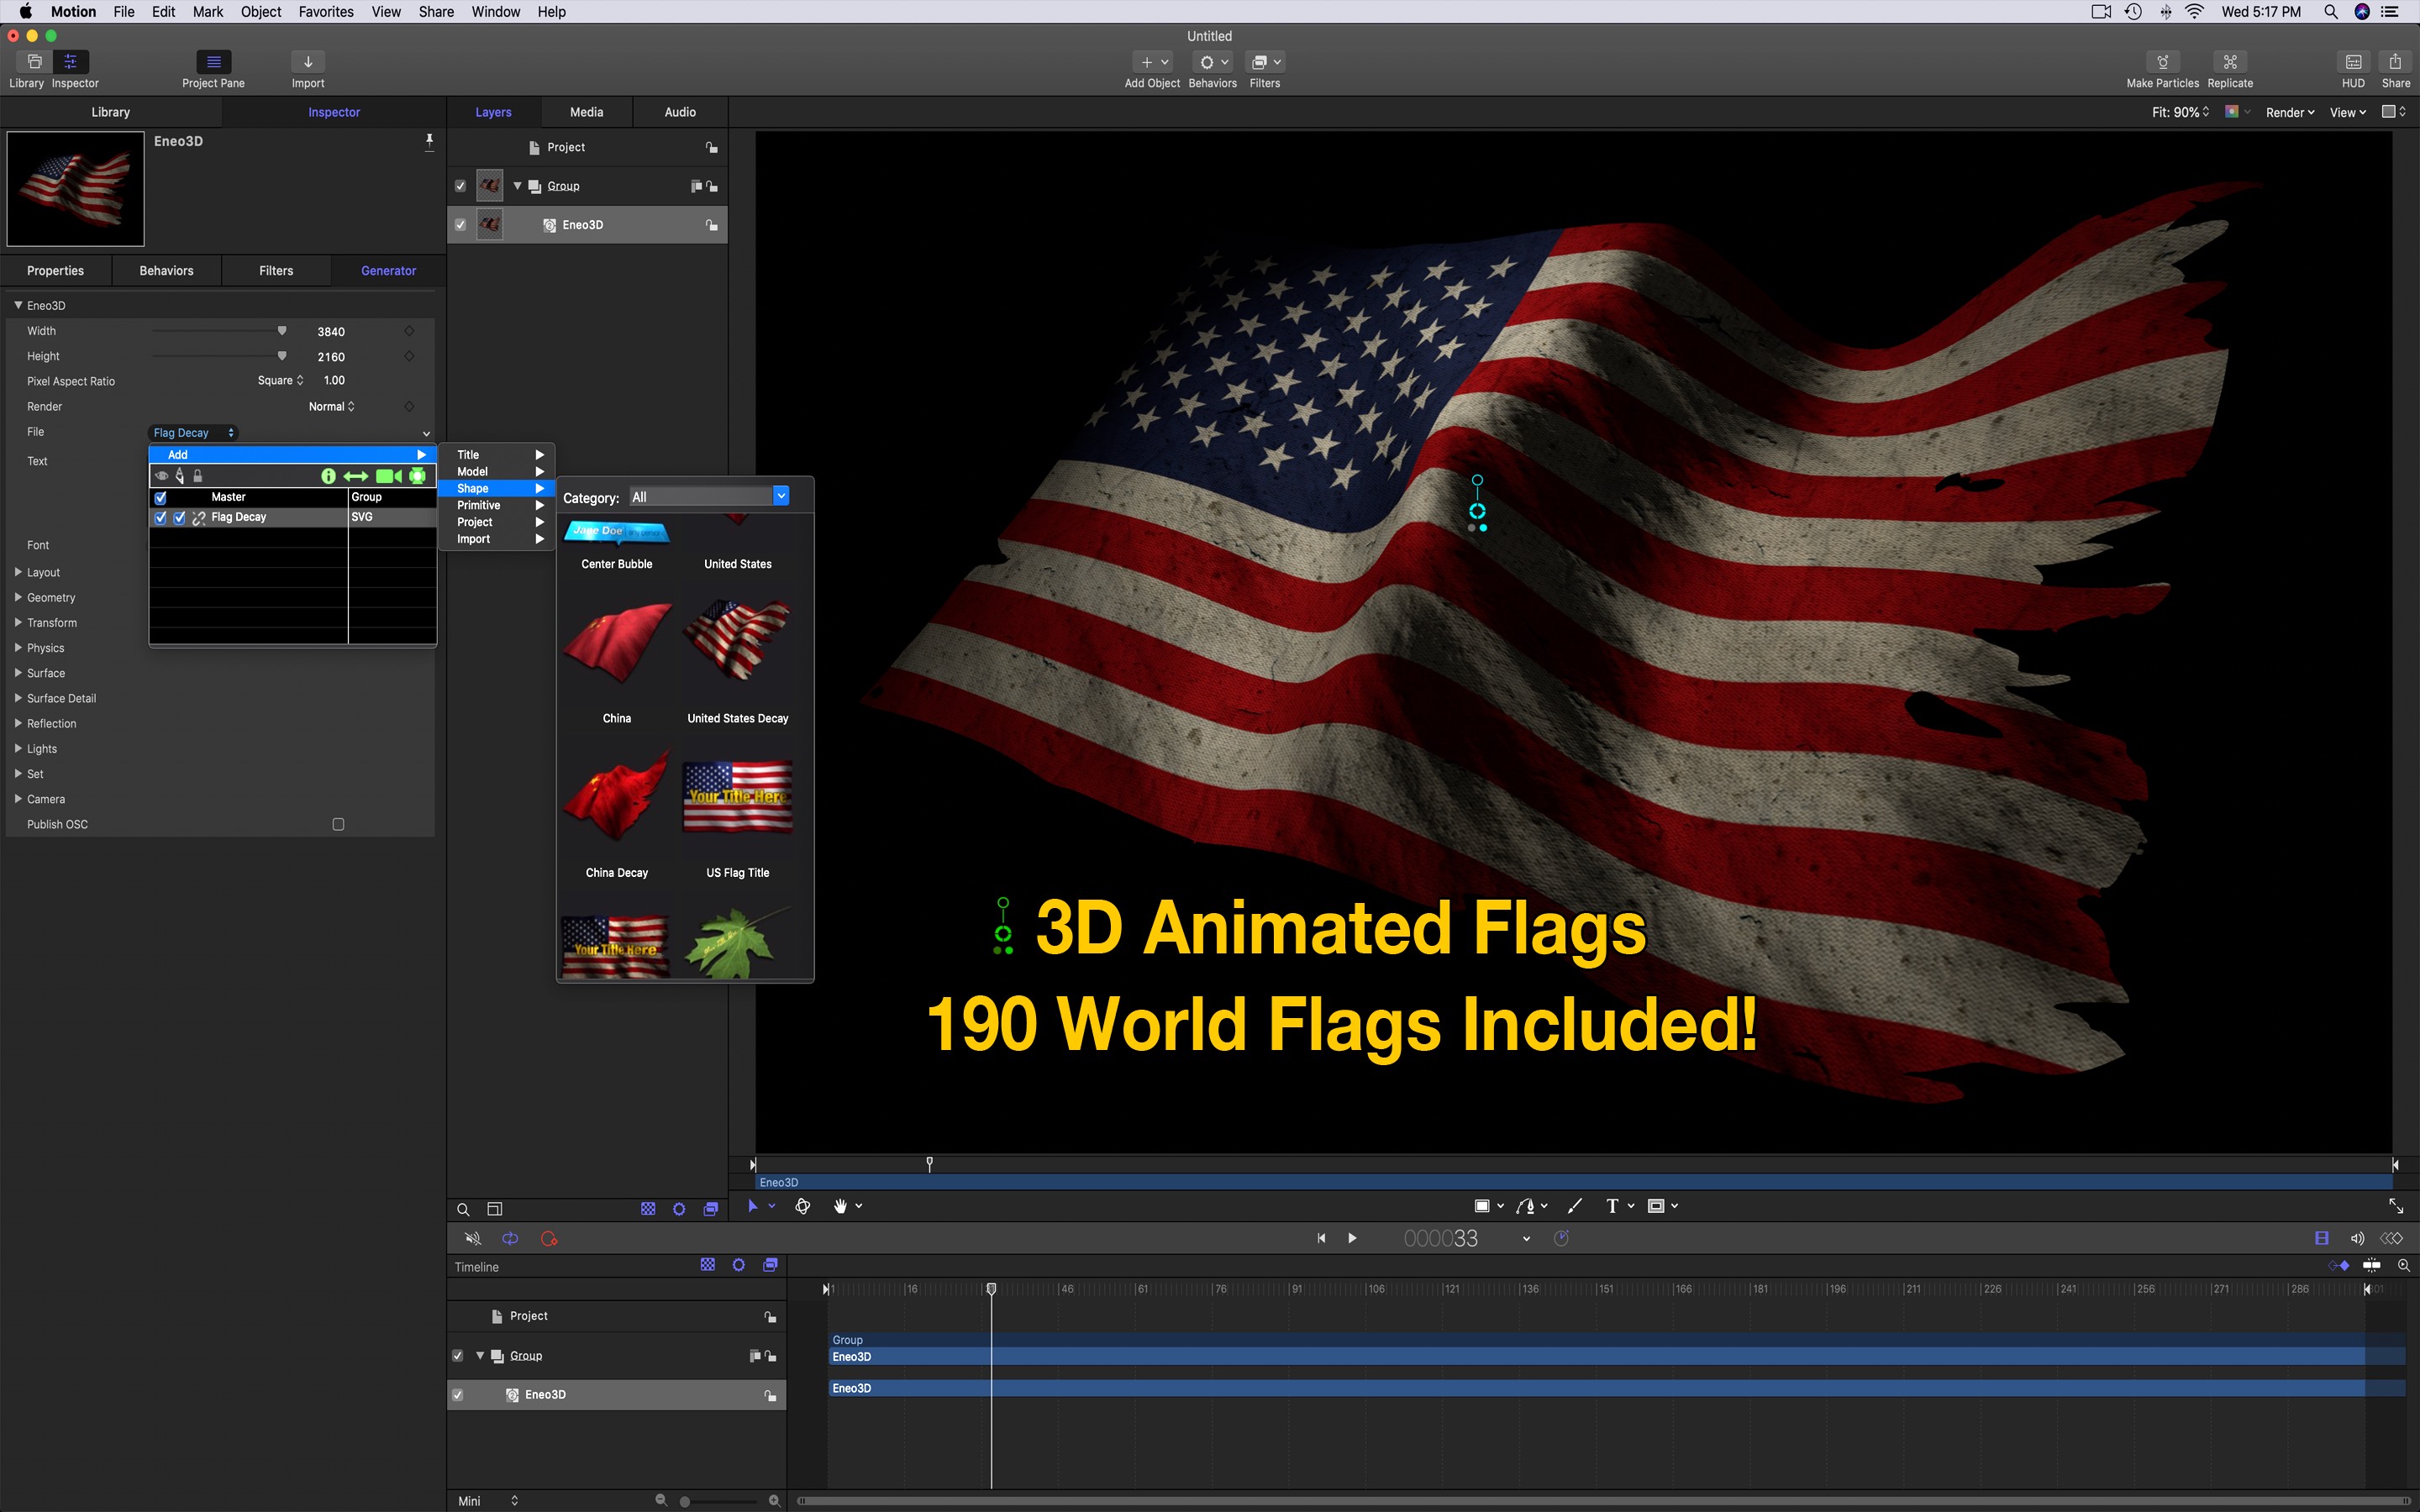The width and height of the screenshot is (2420, 1512).
Task: Select the Text tool
Action: pos(1612,1206)
